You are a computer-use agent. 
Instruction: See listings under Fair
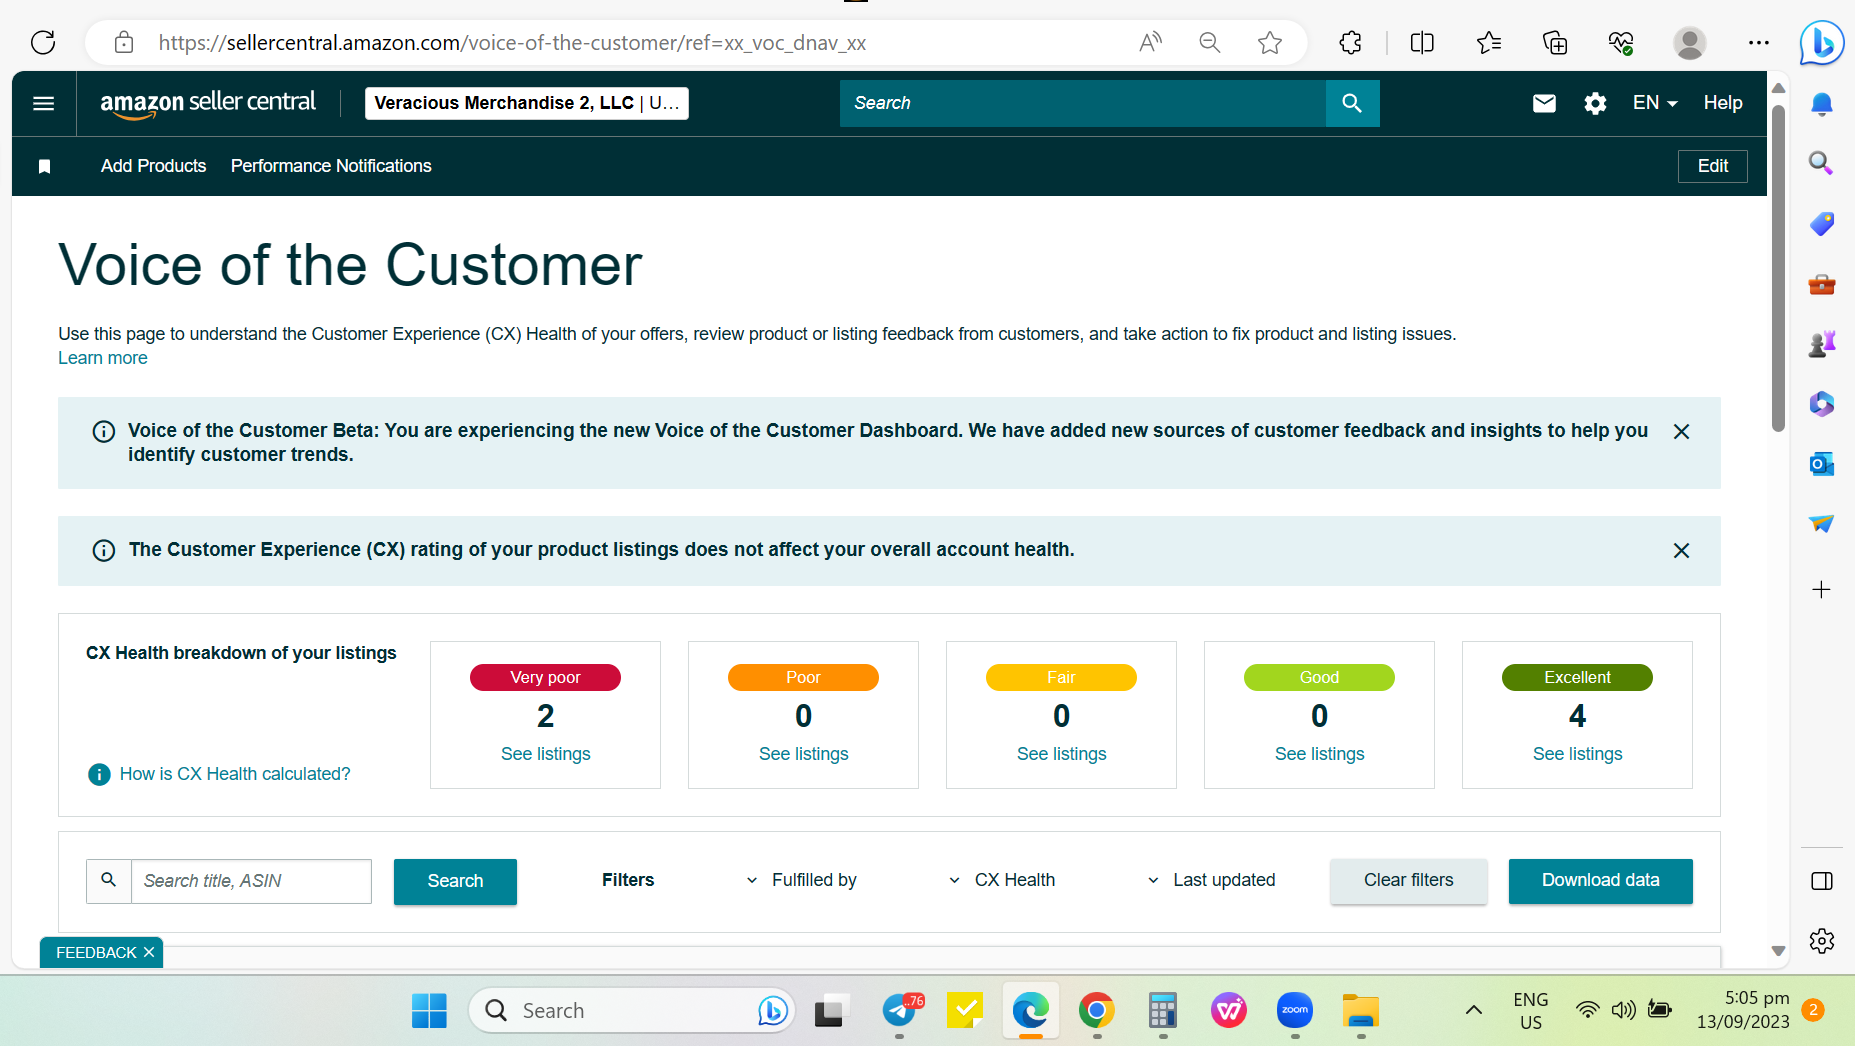(1062, 754)
